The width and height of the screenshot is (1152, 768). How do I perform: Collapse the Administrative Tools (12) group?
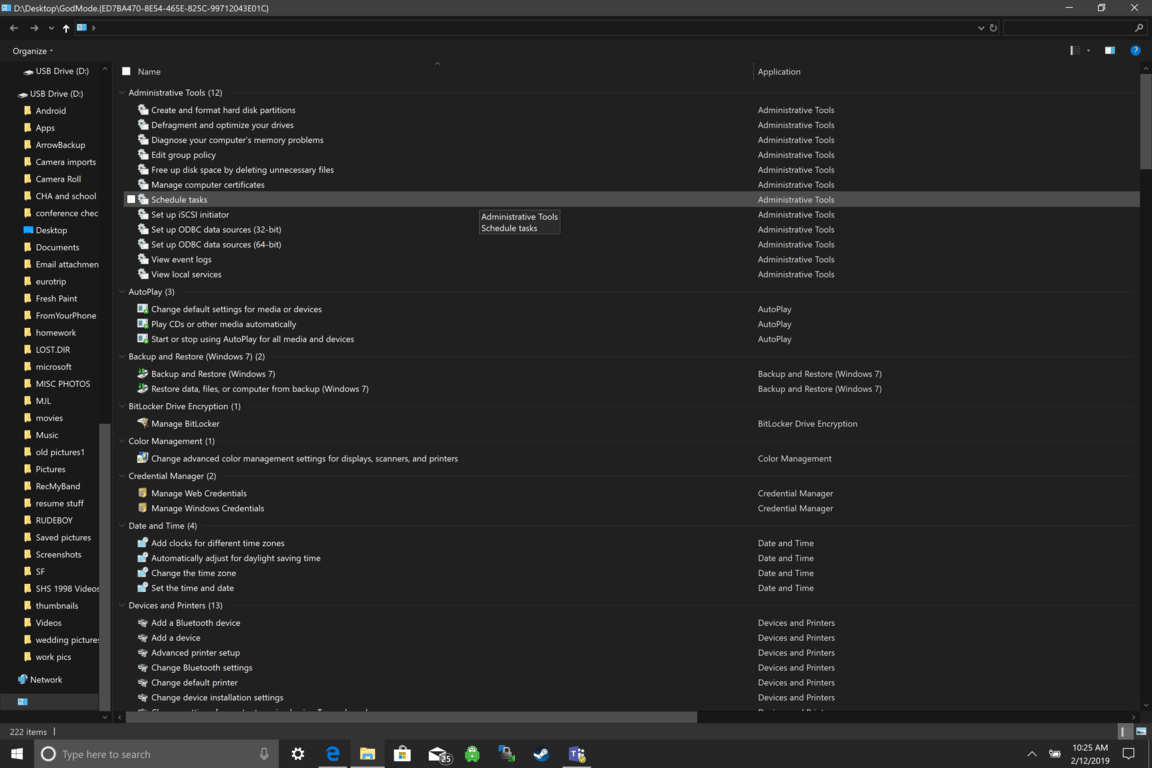(122, 93)
